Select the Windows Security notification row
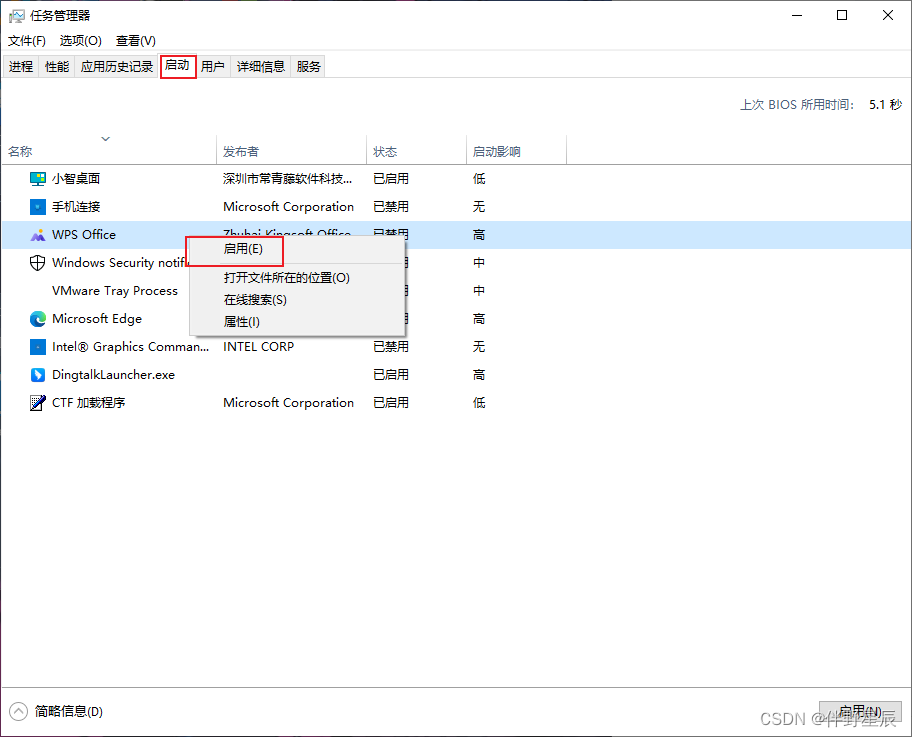The width and height of the screenshot is (912, 737). [119, 263]
